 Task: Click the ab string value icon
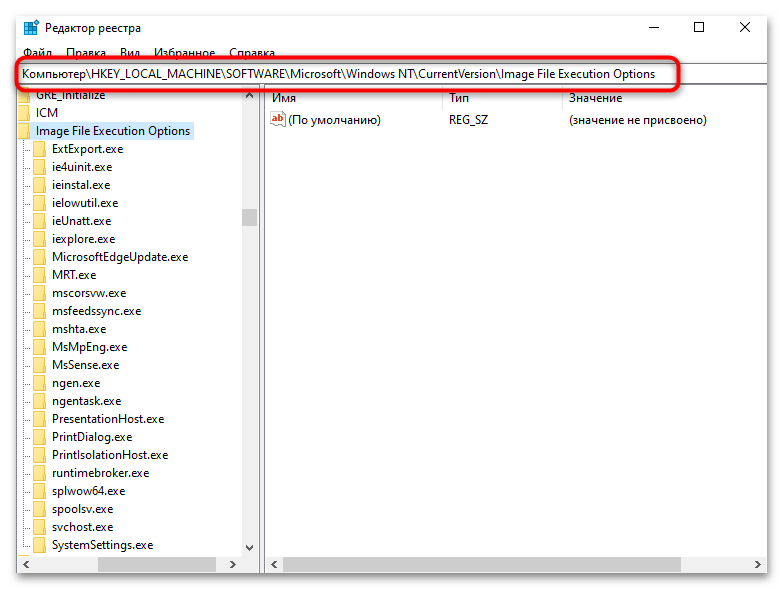tap(278, 119)
